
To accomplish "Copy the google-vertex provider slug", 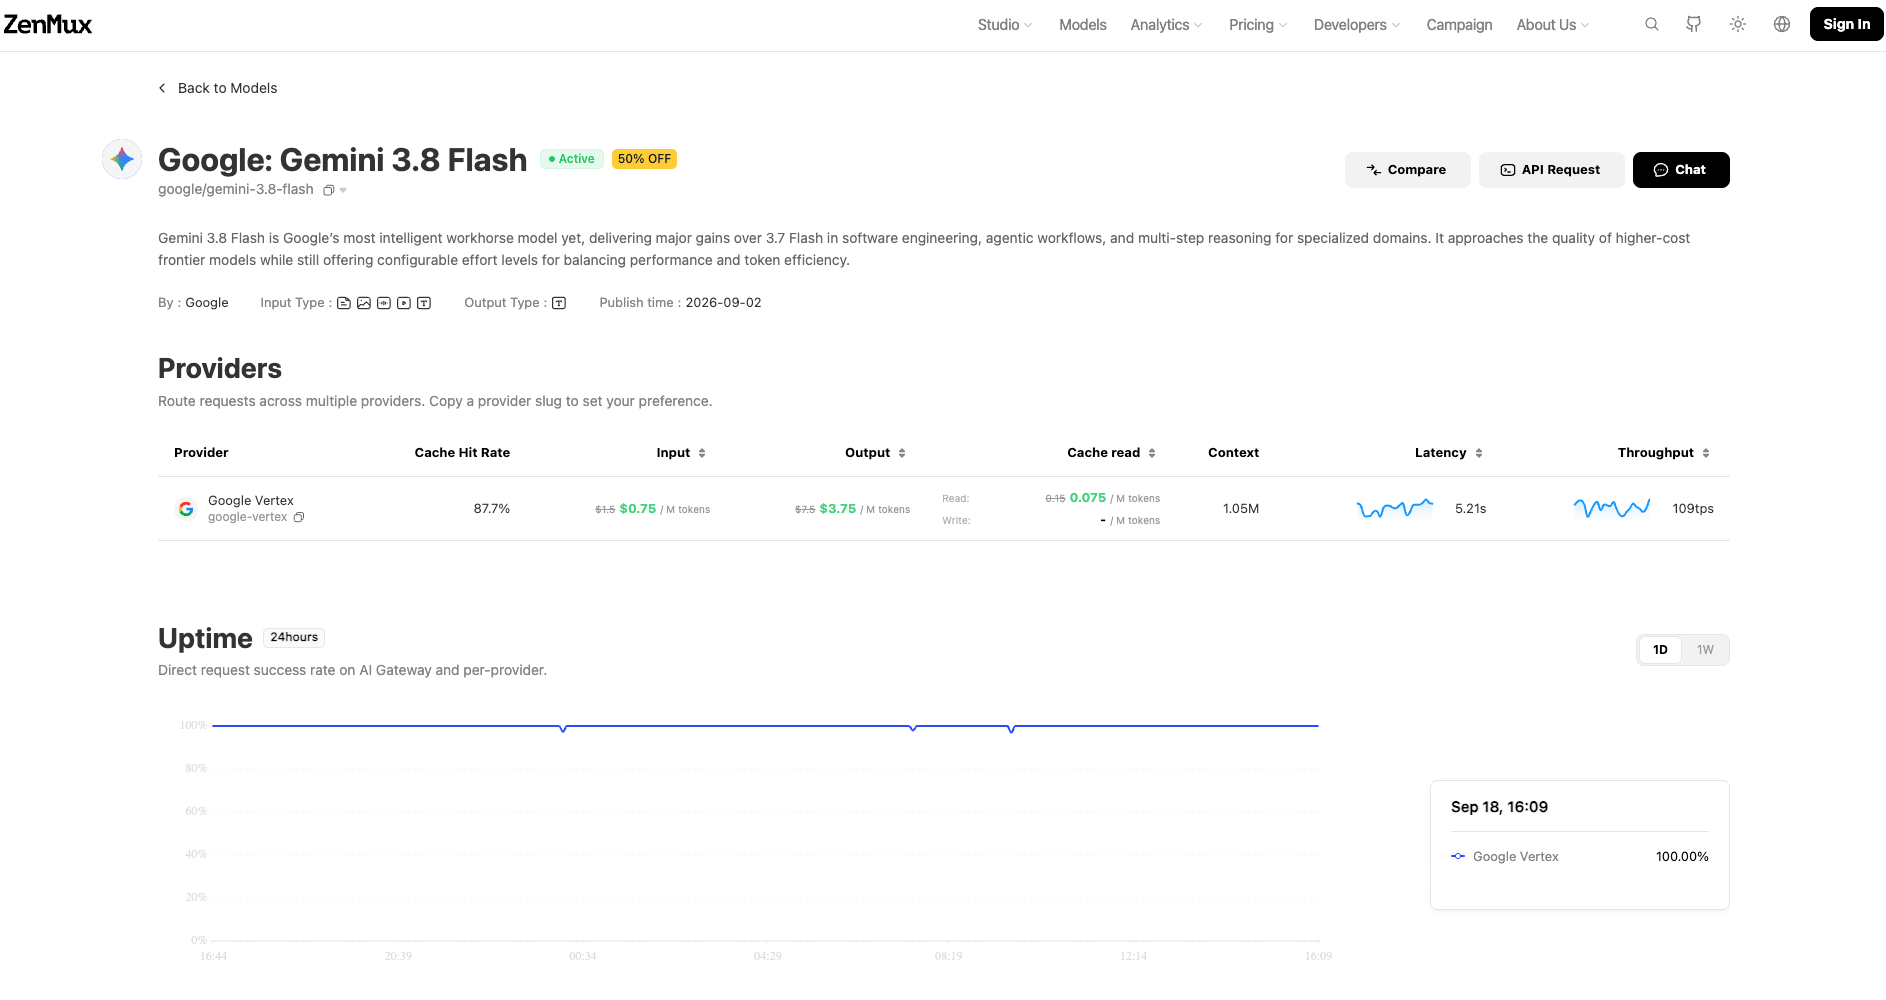I will [299, 517].
